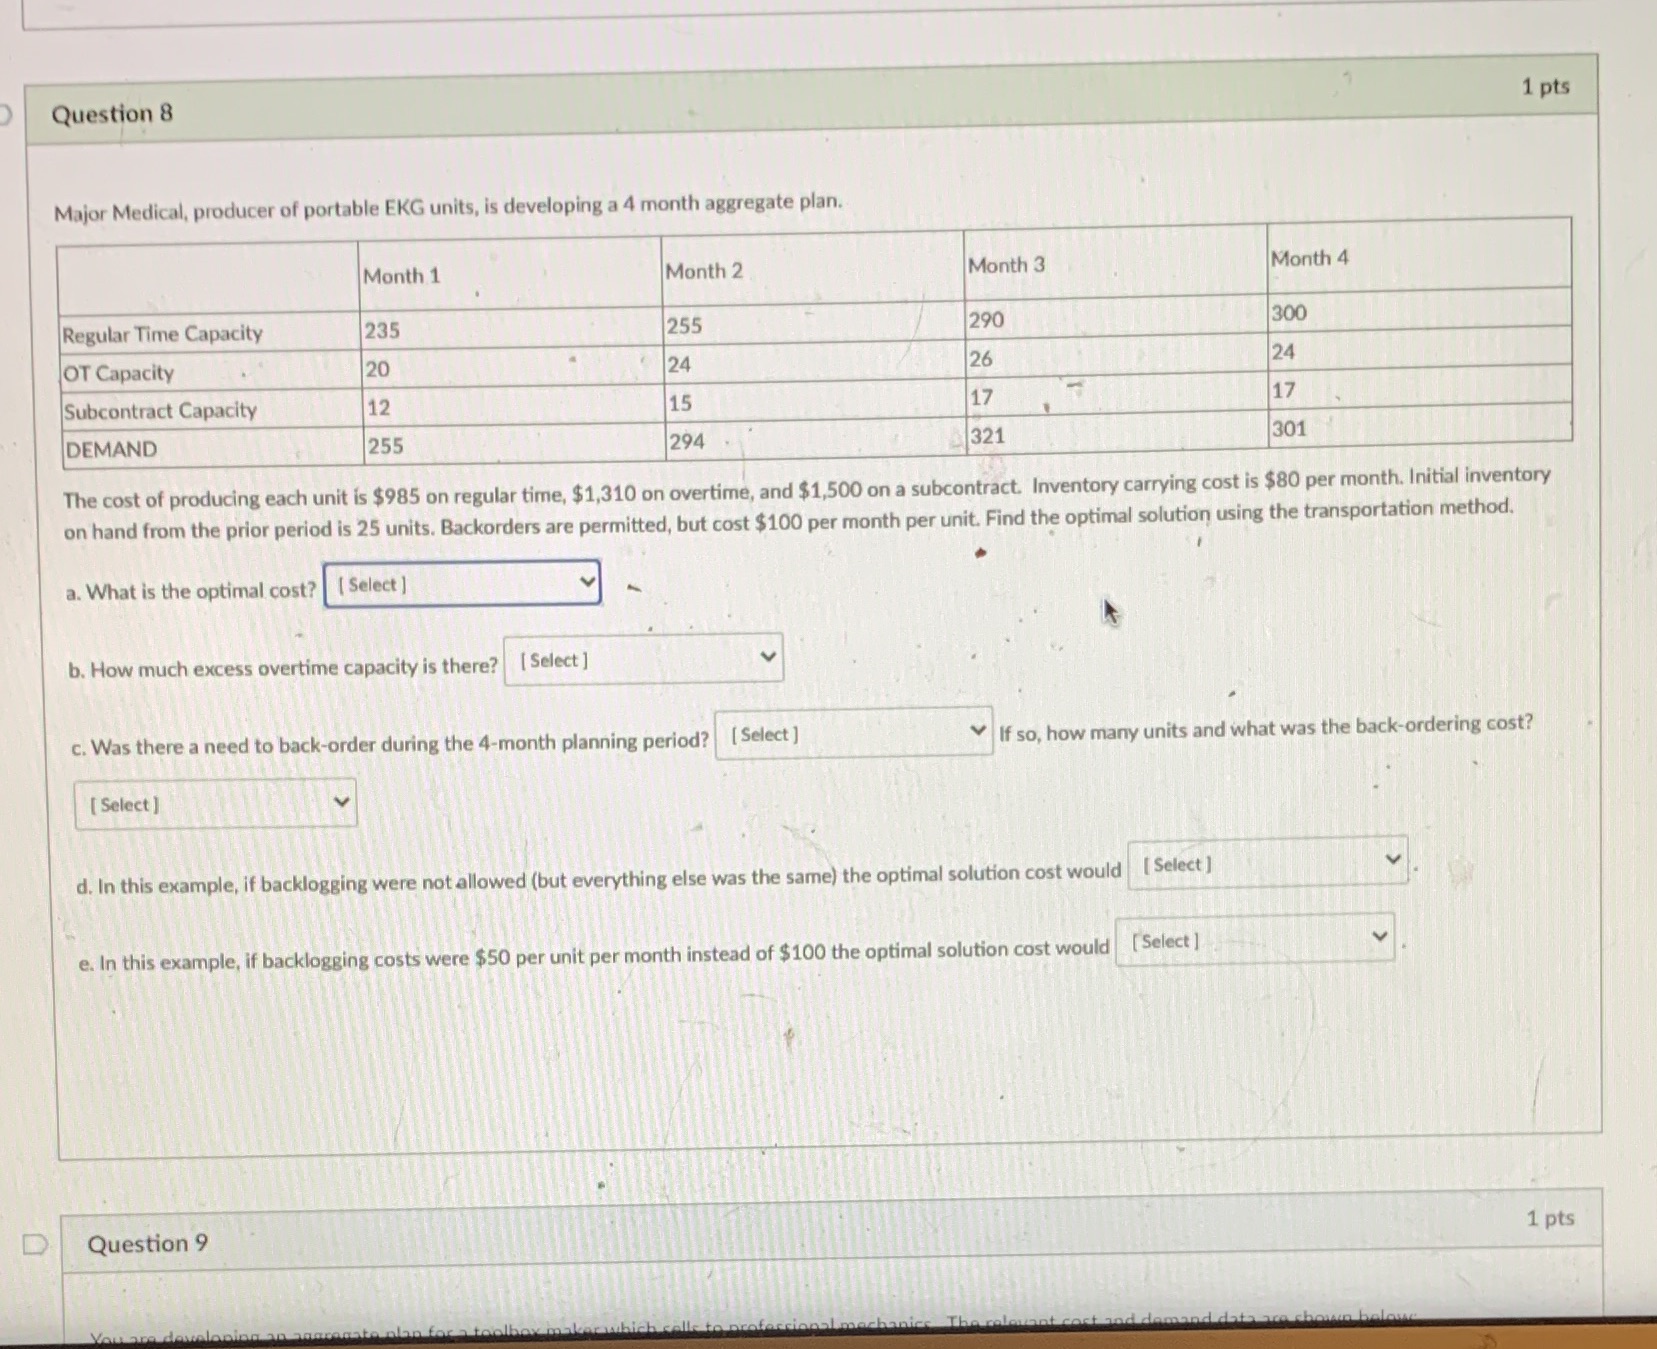The width and height of the screenshot is (1657, 1349).
Task: Click the regular time value 300
Action: click(x=1289, y=313)
